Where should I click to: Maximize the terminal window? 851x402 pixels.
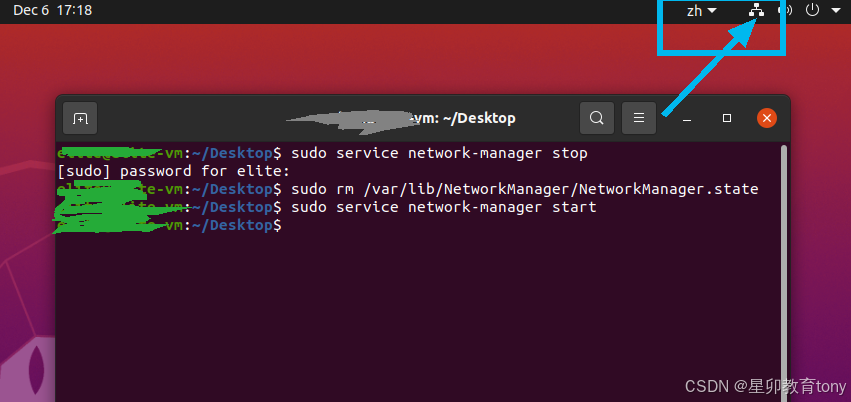point(727,118)
